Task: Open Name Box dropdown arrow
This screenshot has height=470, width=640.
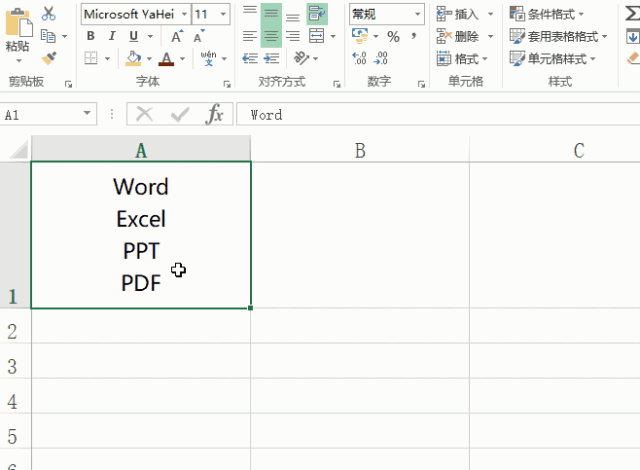Action: [x=87, y=113]
